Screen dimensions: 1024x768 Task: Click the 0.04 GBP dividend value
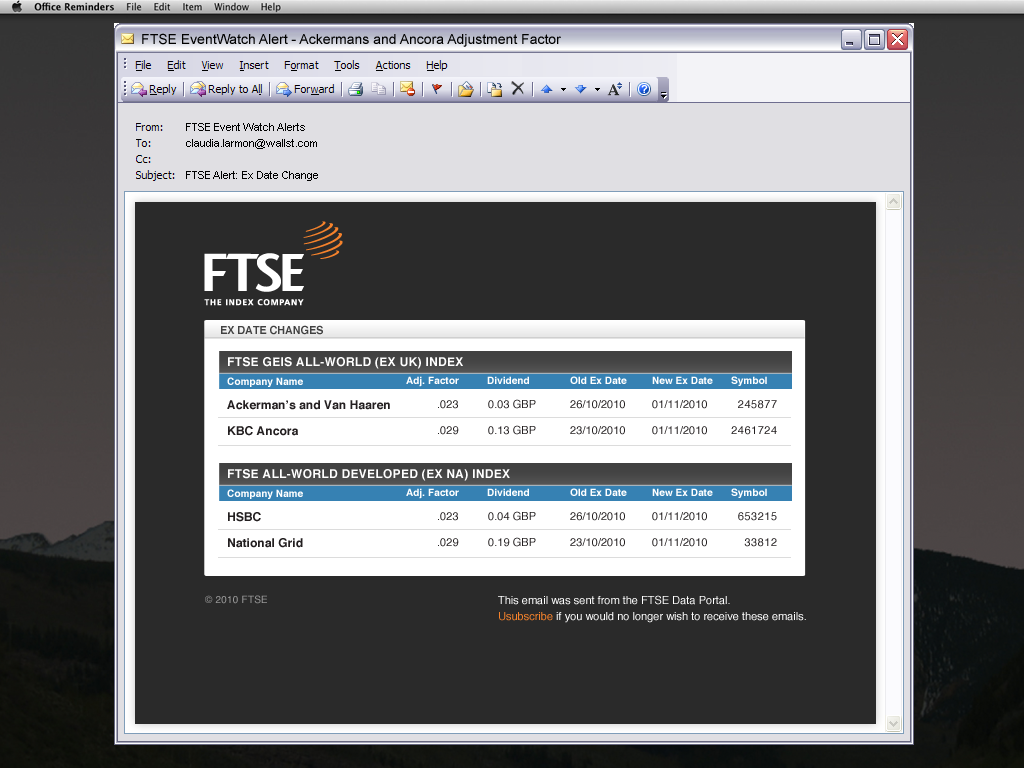[511, 516]
